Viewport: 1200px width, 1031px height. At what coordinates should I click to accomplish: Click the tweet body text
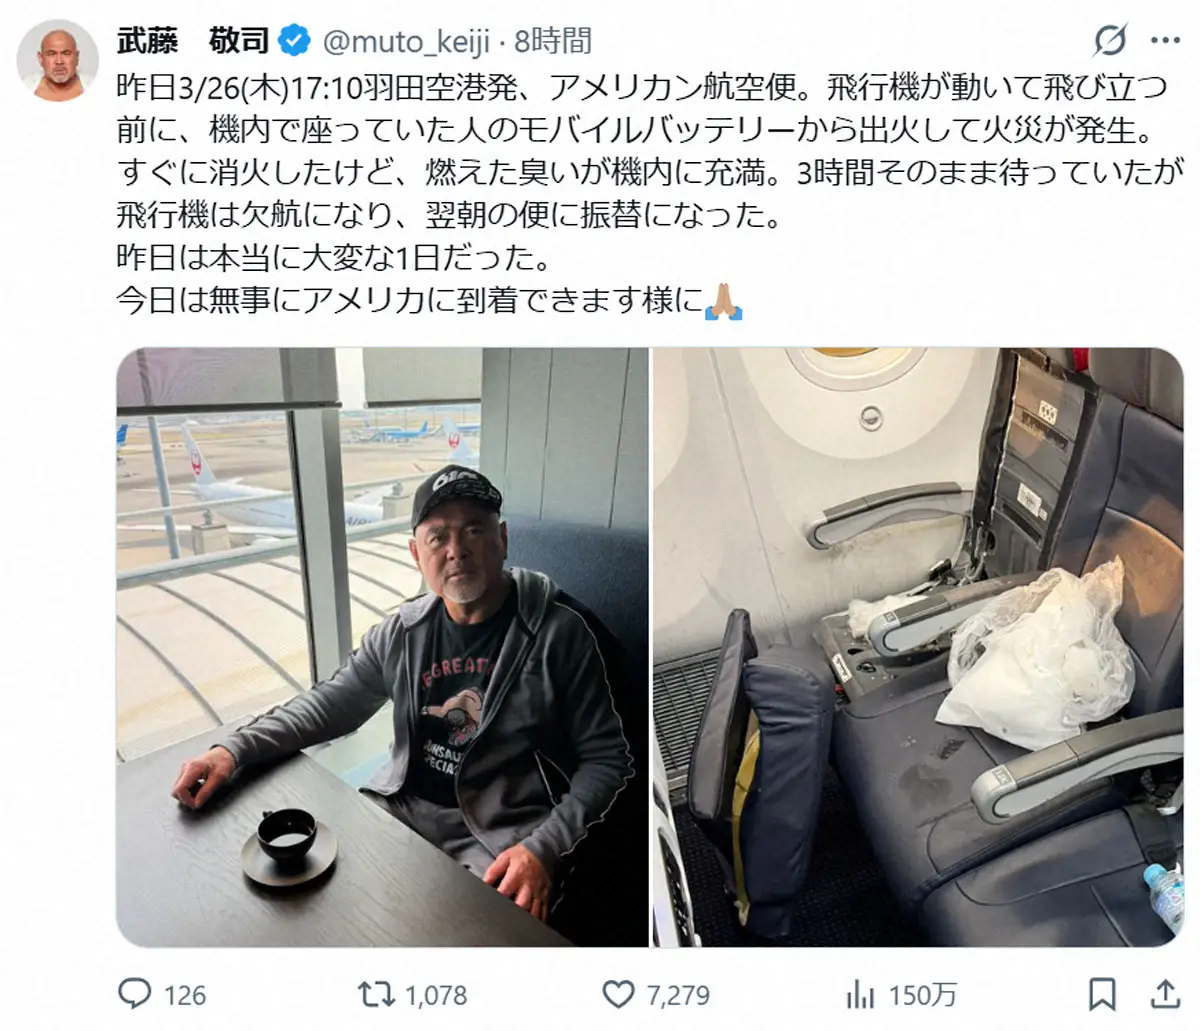click(x=642, y=194)
